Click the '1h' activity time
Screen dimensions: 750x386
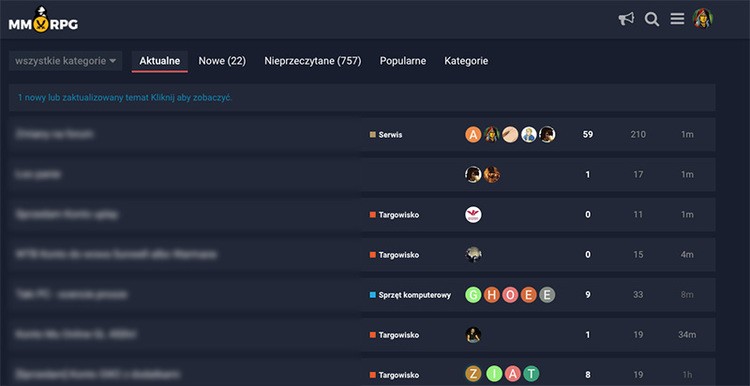(x=687, y=375)
